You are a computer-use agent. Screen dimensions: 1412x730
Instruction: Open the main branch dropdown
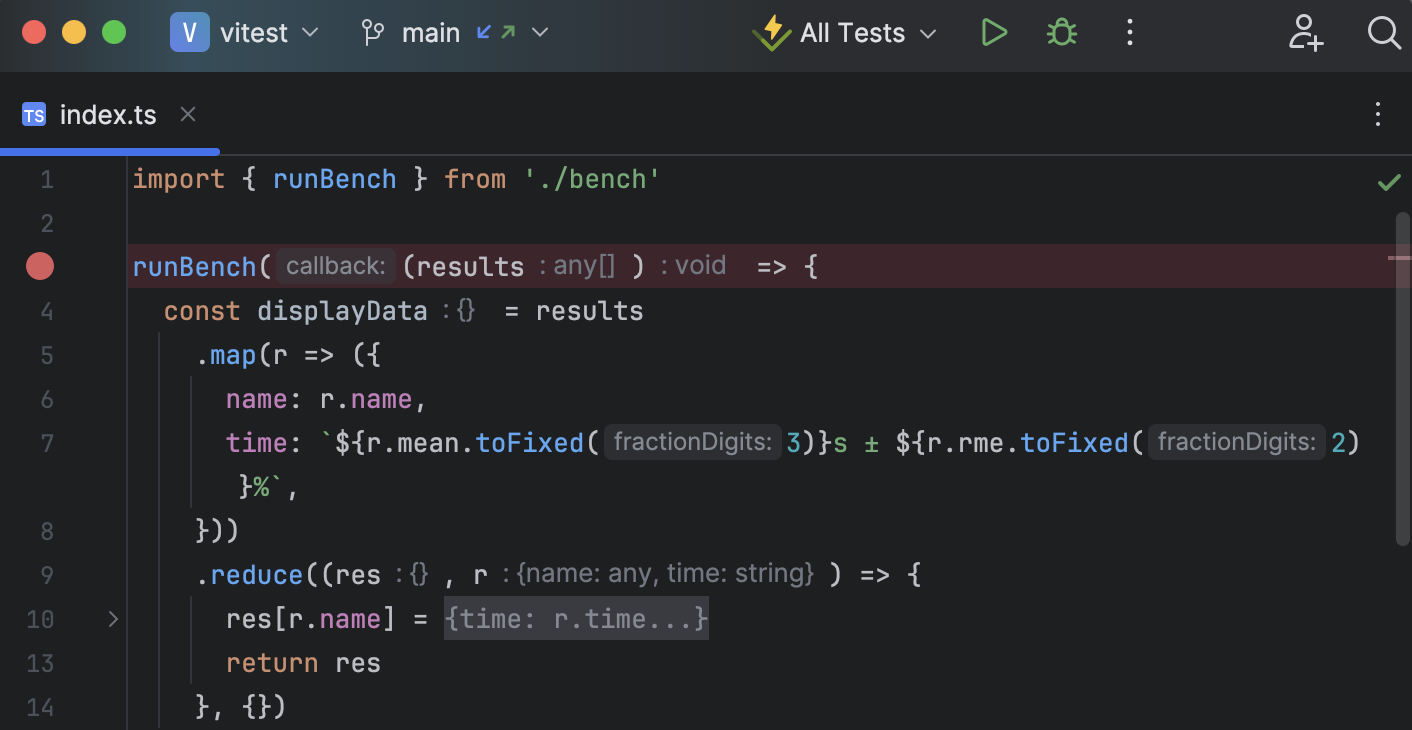point(539,32)
